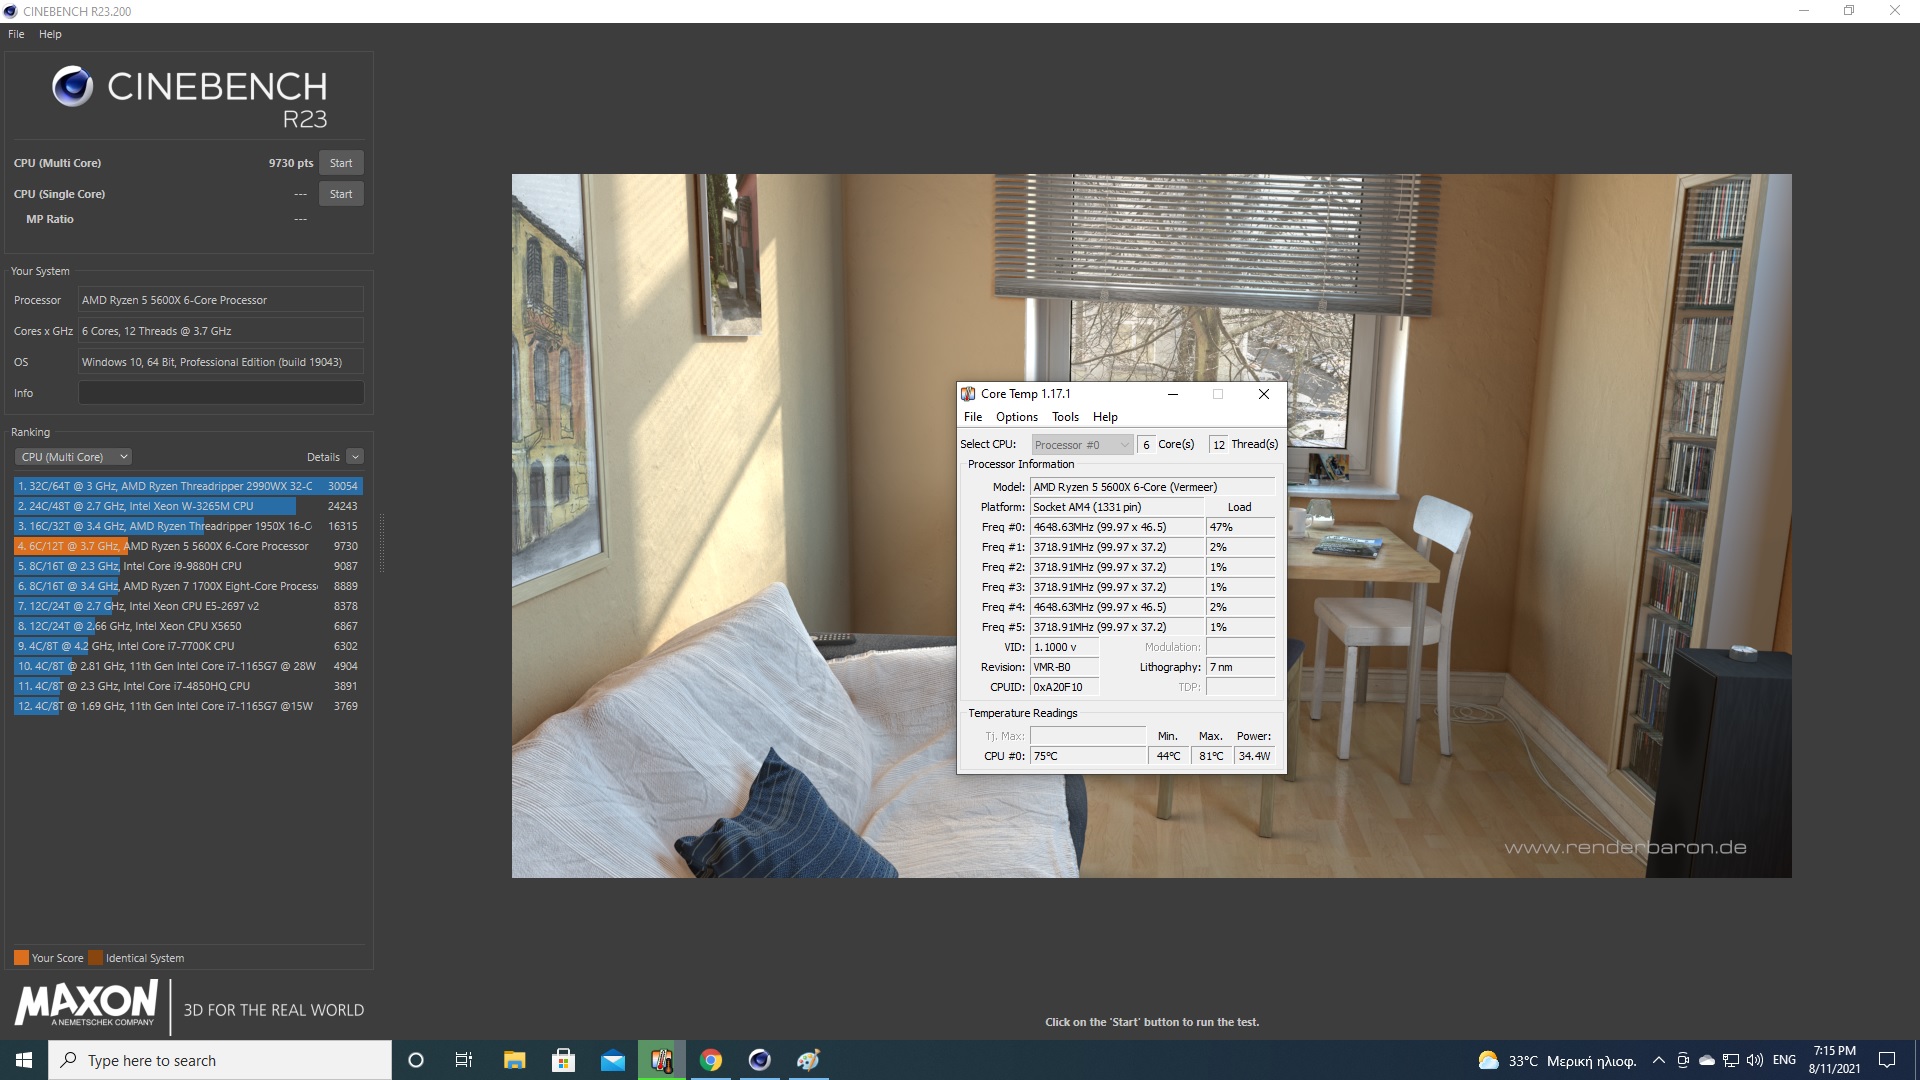The height and width of the screenshot is (1080, 1920).
Task: Click the Core Temp model field
Action: pos(1153,487)
